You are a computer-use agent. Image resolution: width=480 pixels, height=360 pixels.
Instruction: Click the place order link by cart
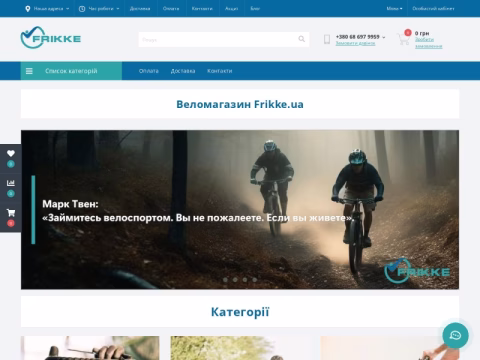428,43
